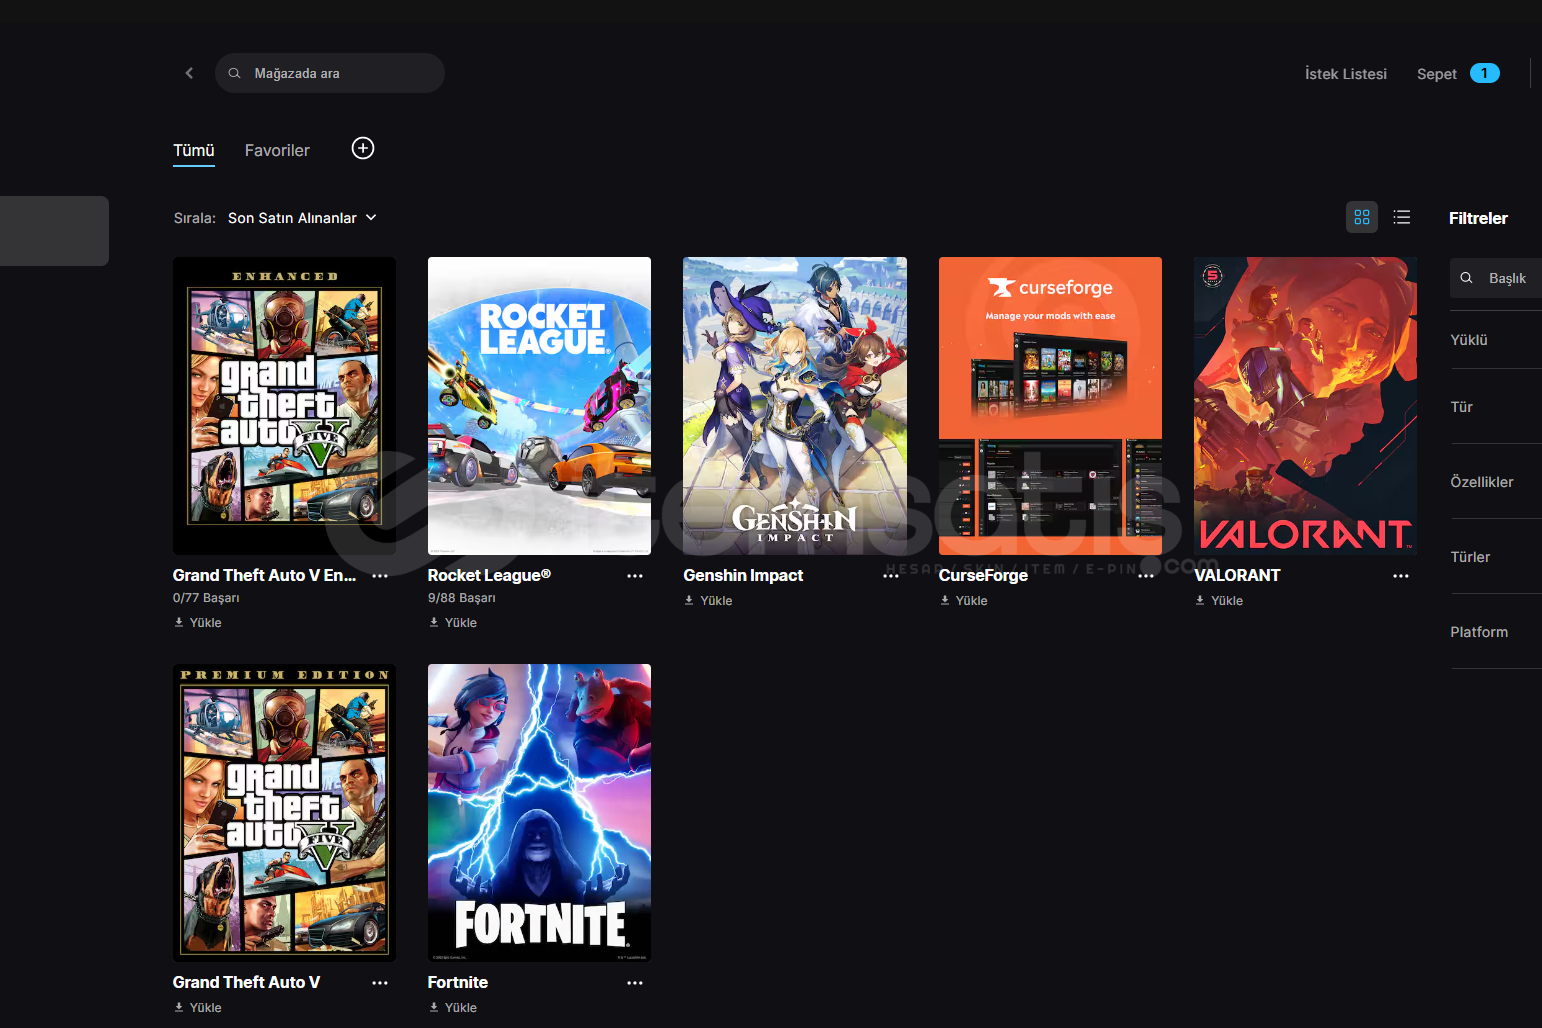Install Grand Theft Auto V Enhanced via Yükle
Viewport: 1542px width, 1028px height.
point(198,622)
